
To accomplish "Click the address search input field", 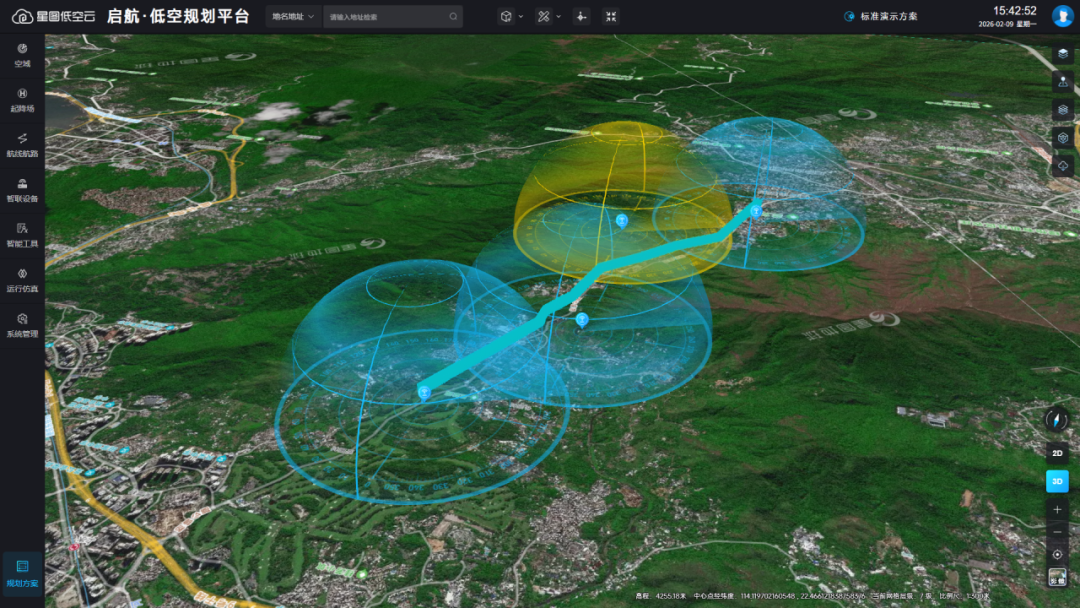I will point(385,16).
